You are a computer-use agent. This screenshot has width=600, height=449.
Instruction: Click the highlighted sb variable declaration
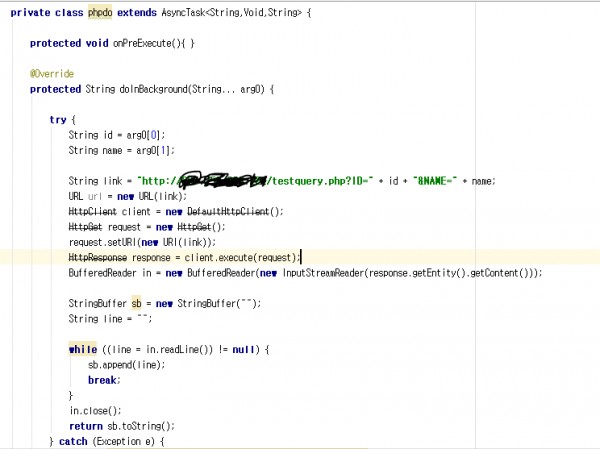[x=138, y=303]
